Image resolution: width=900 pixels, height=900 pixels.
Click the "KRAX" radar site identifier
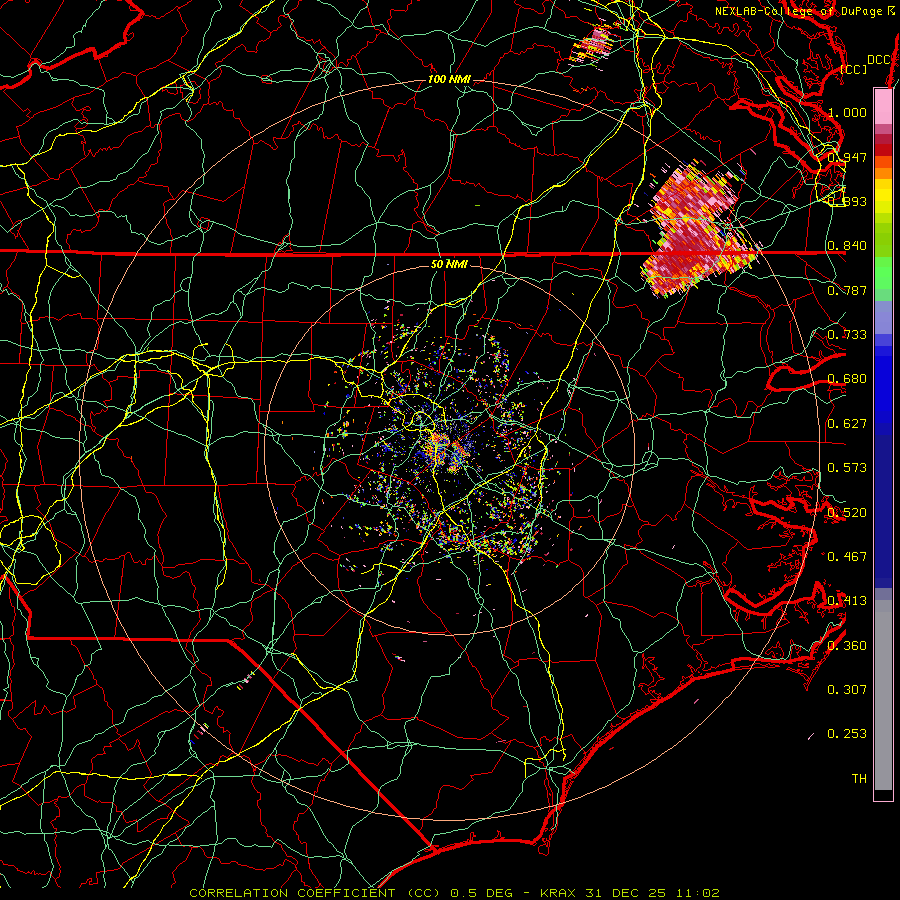(x=560, y=893)
